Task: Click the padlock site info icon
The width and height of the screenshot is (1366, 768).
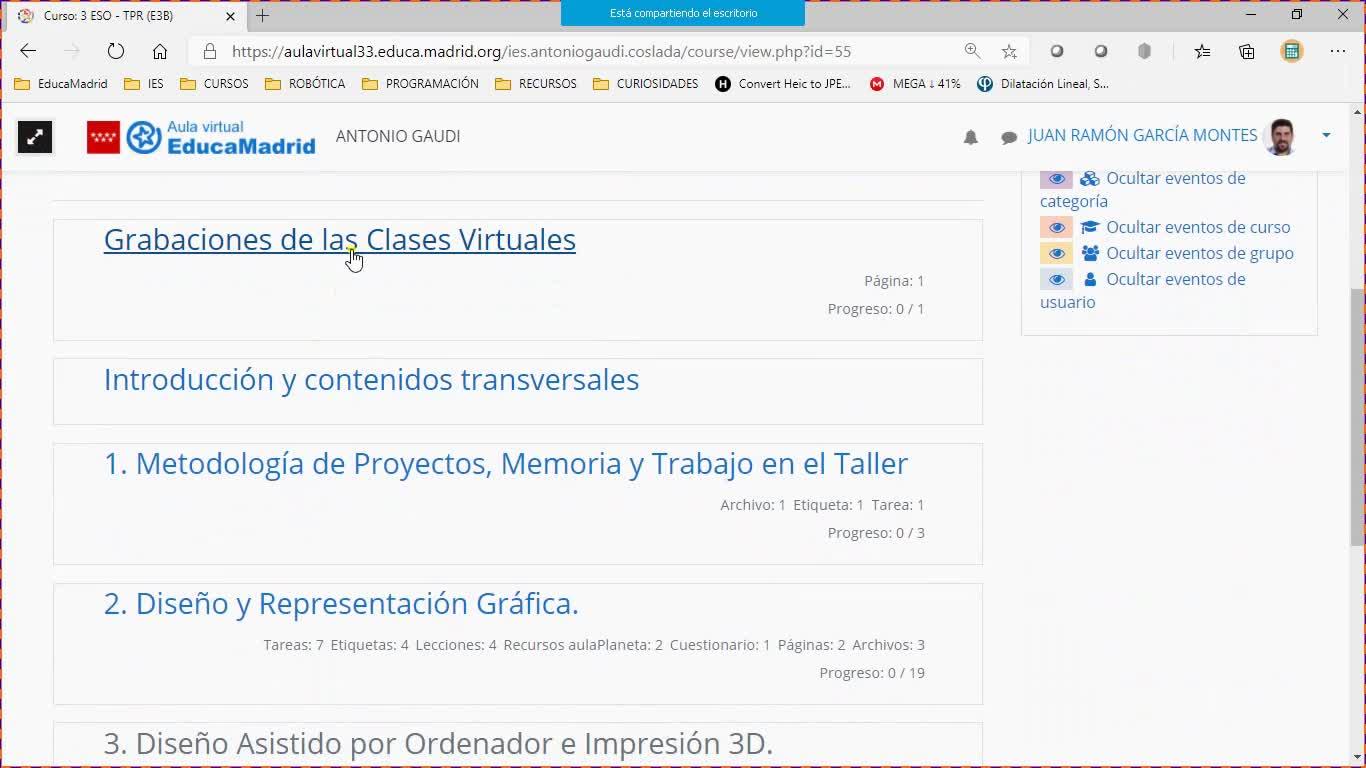Action: click(209, 51)
